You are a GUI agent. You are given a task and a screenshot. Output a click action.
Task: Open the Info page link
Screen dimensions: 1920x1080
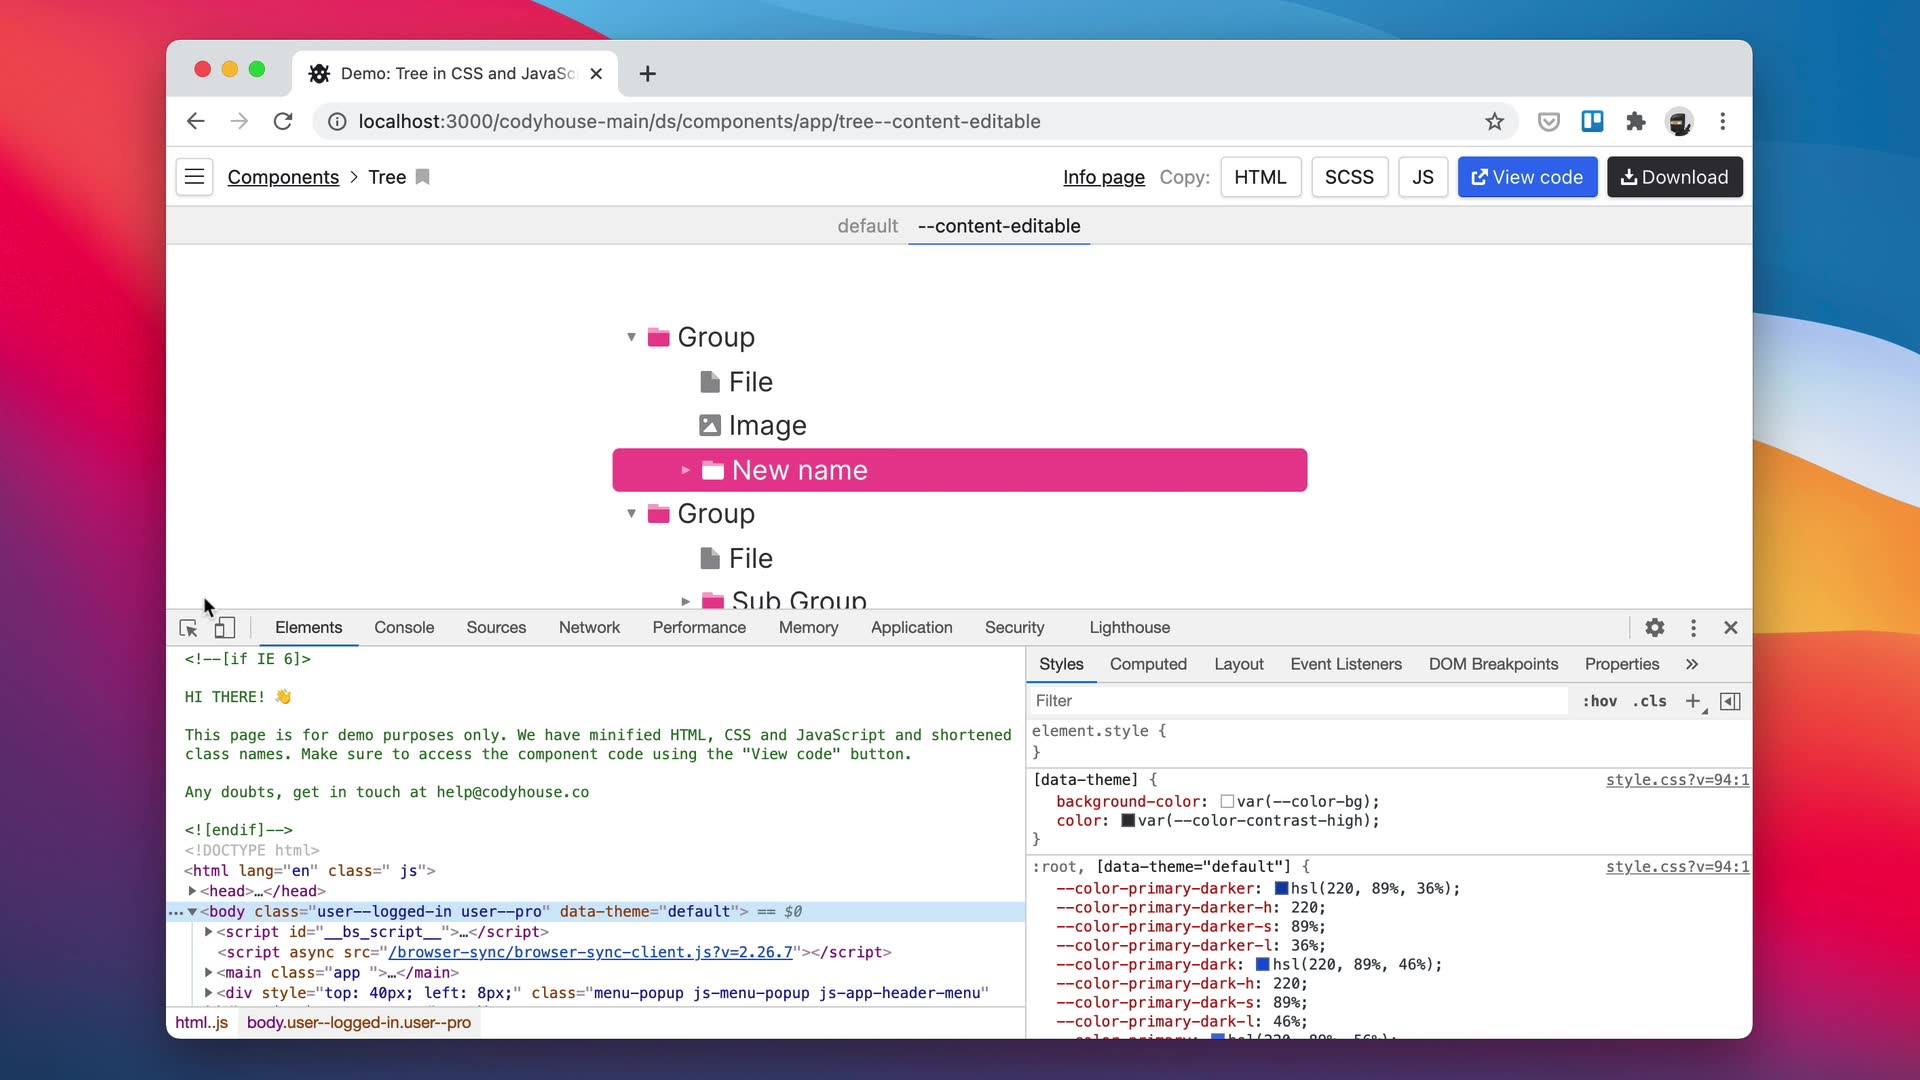click(x=1104, y=177)
